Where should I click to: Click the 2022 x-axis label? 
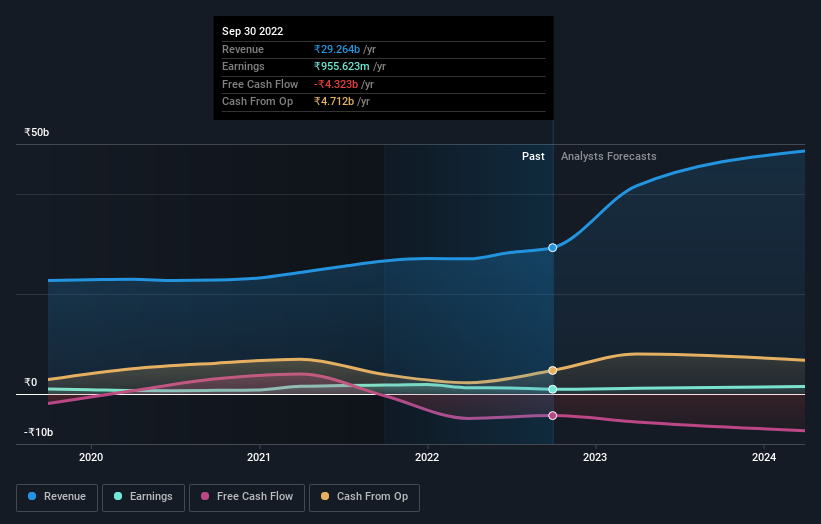click(427, 457)
